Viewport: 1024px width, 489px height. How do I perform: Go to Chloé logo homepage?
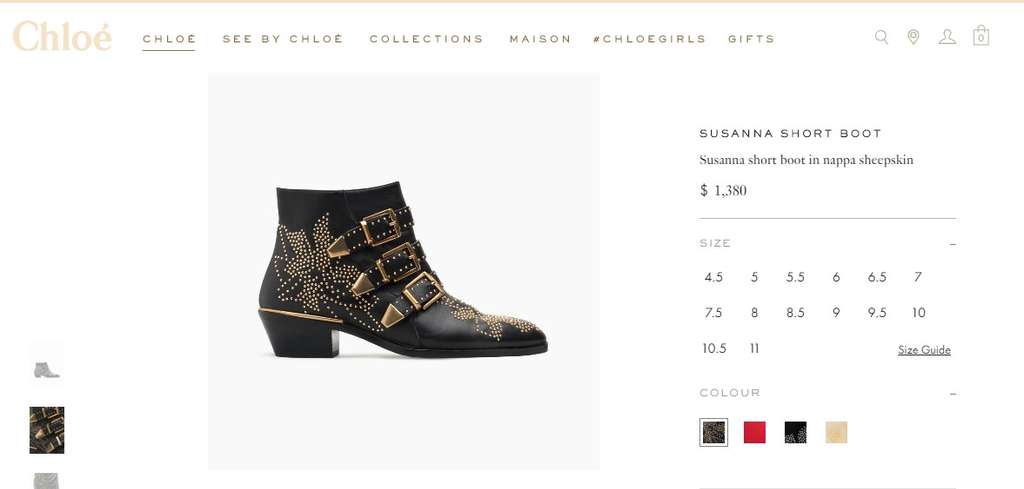(62, 37)
